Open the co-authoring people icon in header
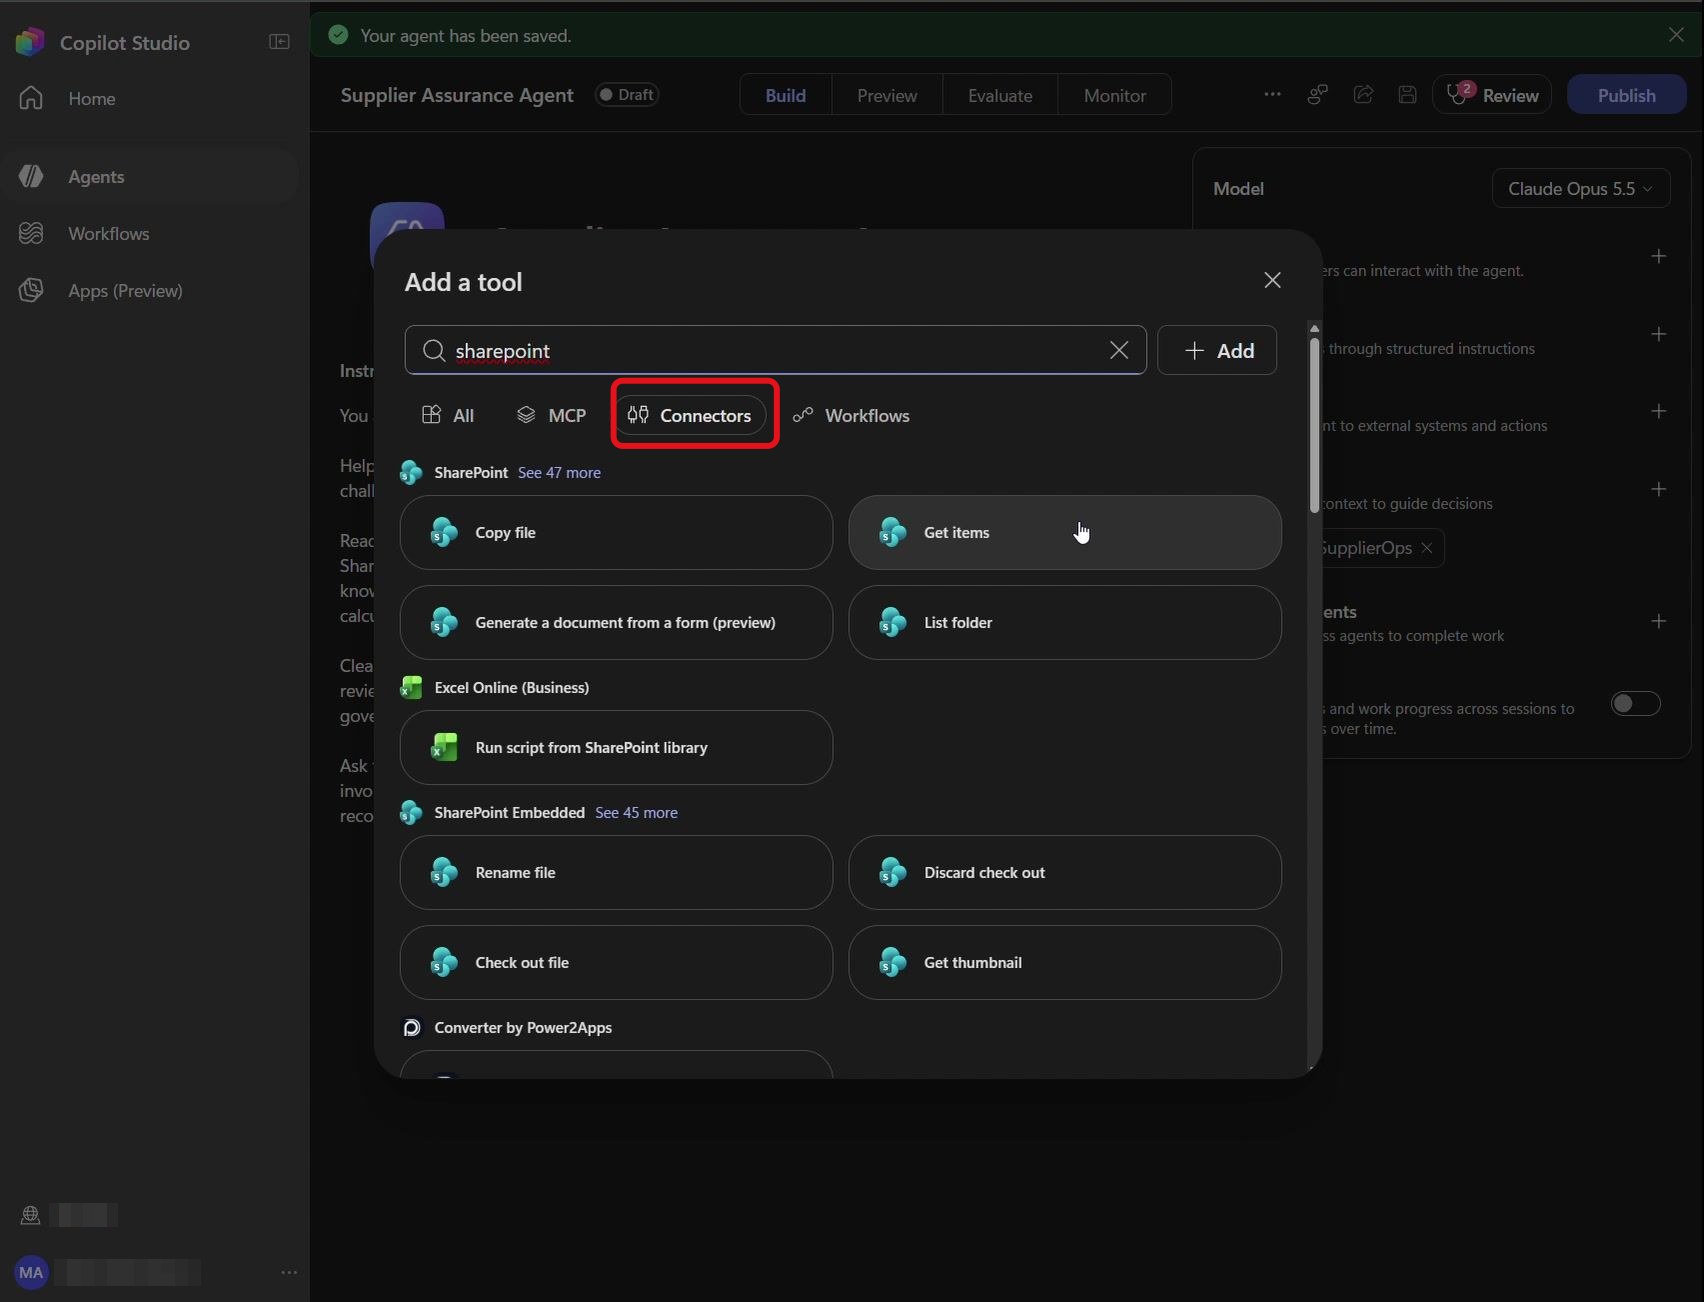The width and height of the screenshot is (1704, 1302). pyautogui.click(x=1317, y=94)
